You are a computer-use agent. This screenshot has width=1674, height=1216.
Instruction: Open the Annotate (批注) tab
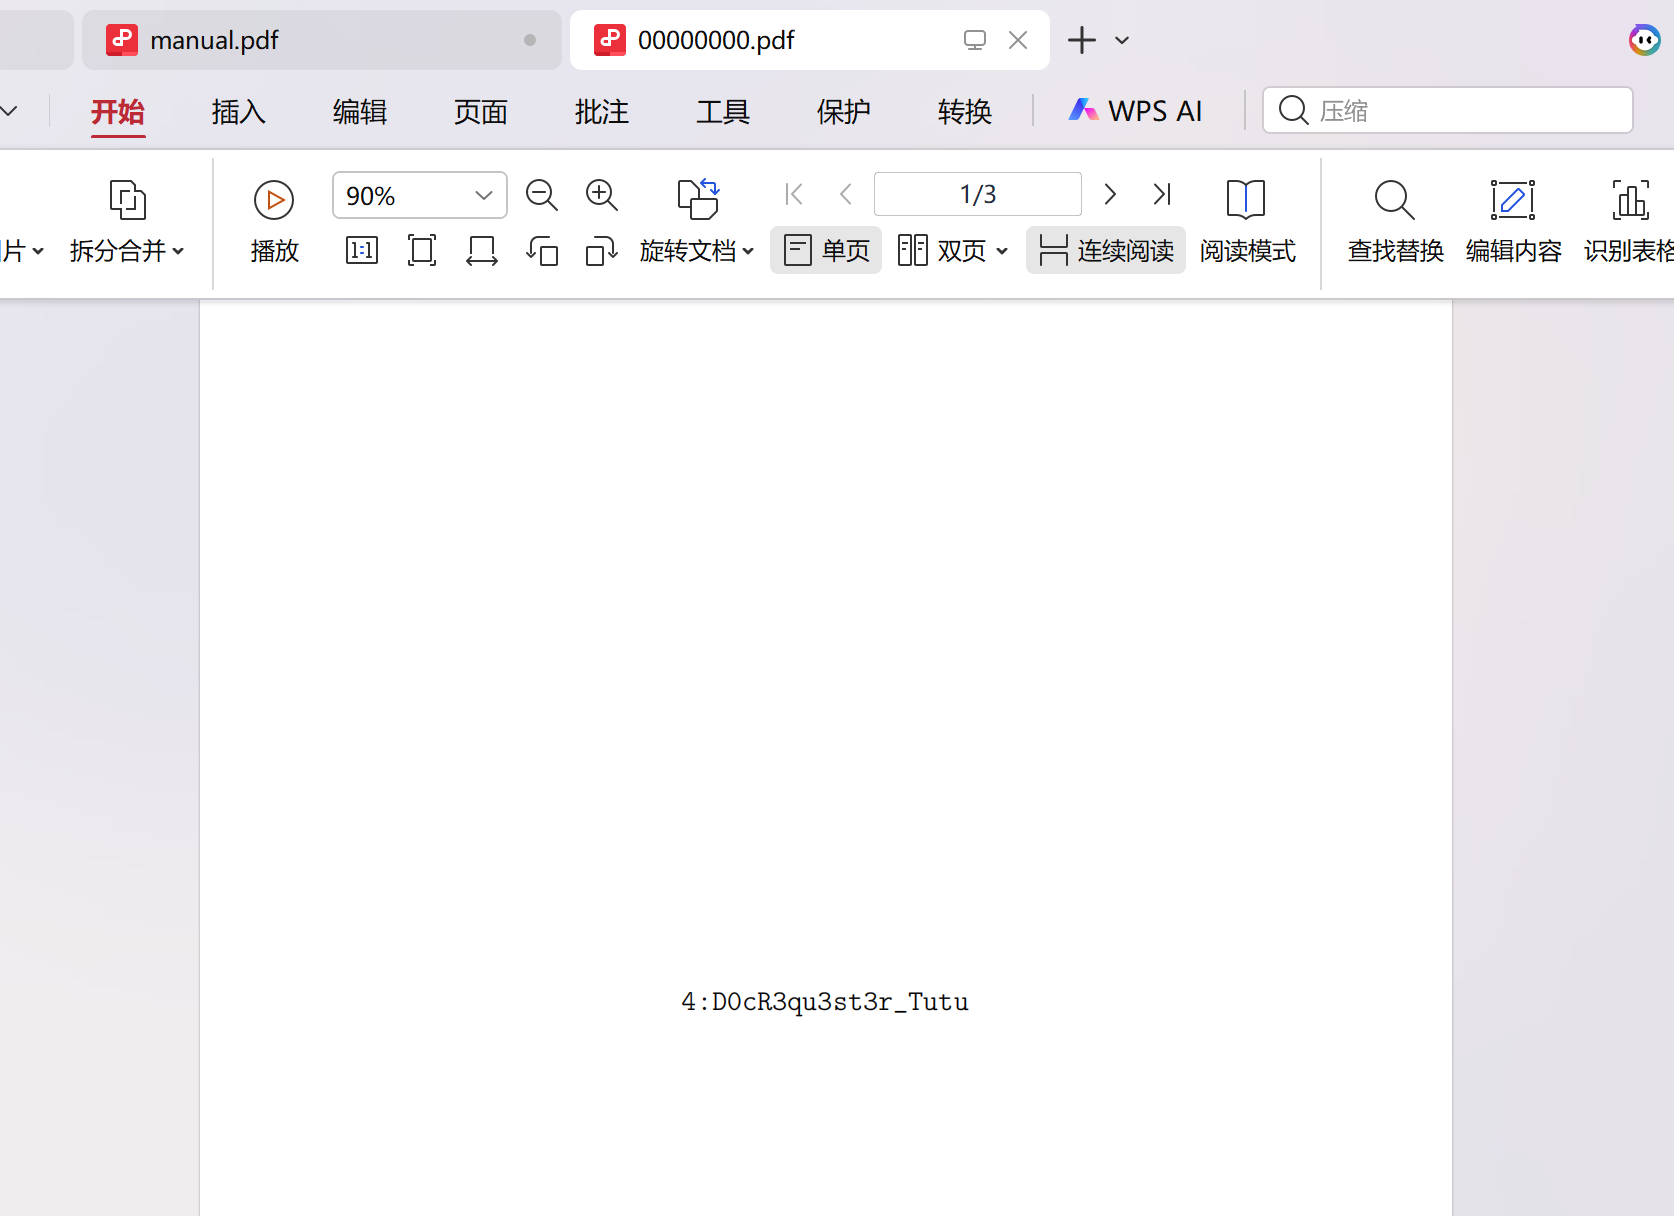pos(602,111)
